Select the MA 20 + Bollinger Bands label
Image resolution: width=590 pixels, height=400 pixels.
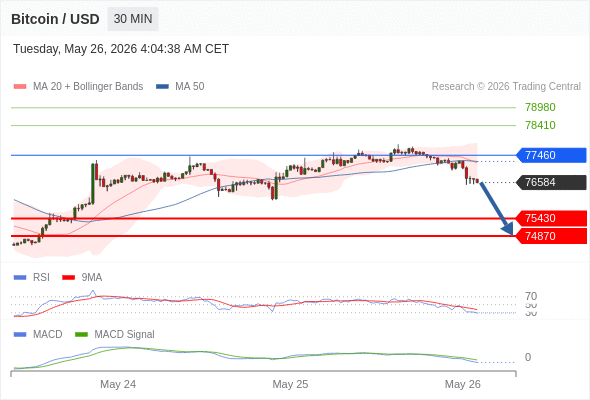88,87
